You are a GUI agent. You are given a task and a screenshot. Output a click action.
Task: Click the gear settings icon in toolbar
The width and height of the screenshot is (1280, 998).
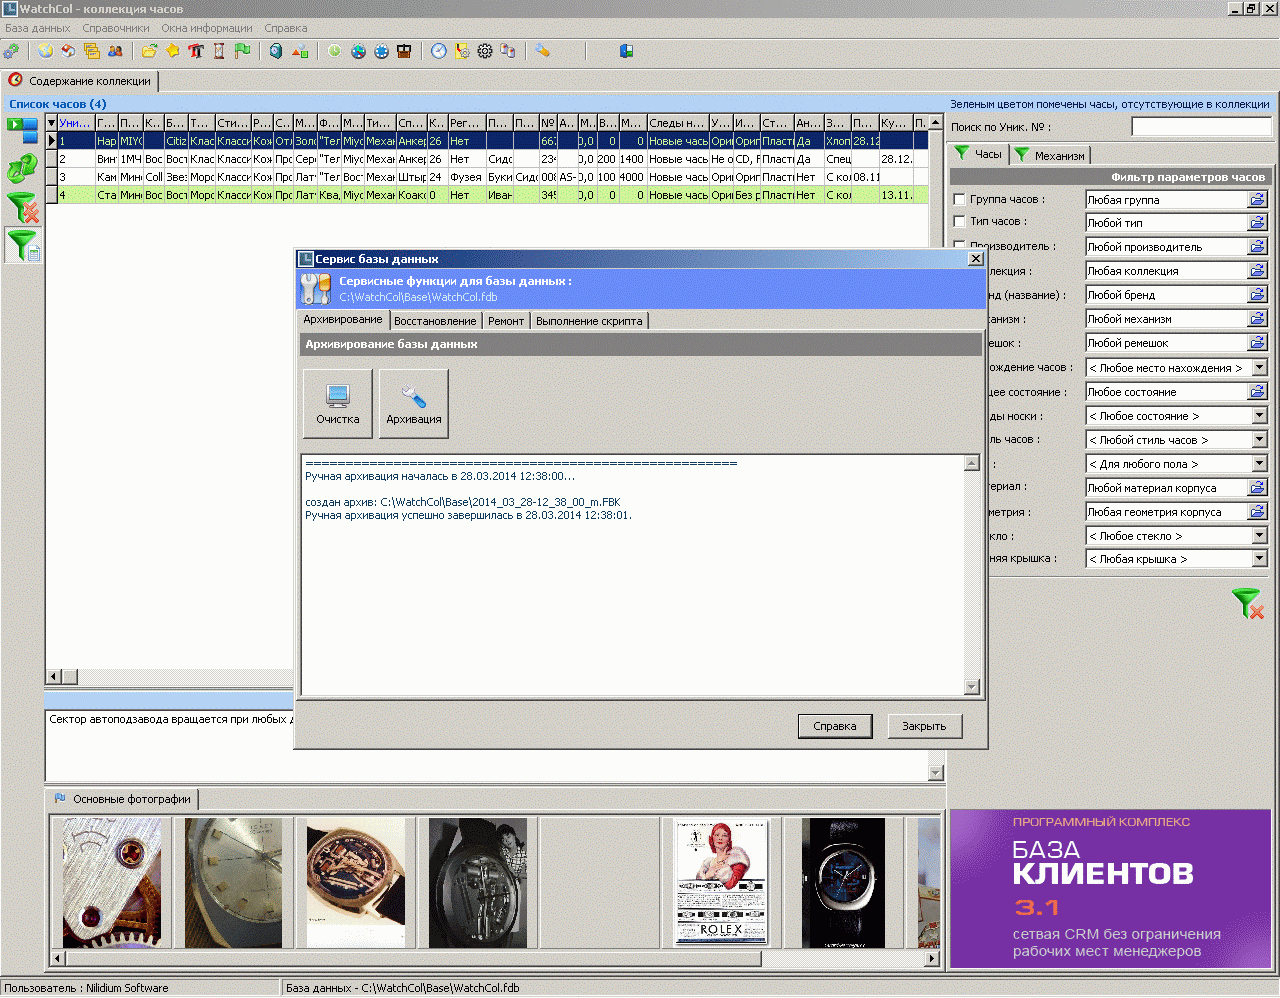coord(485,51)
